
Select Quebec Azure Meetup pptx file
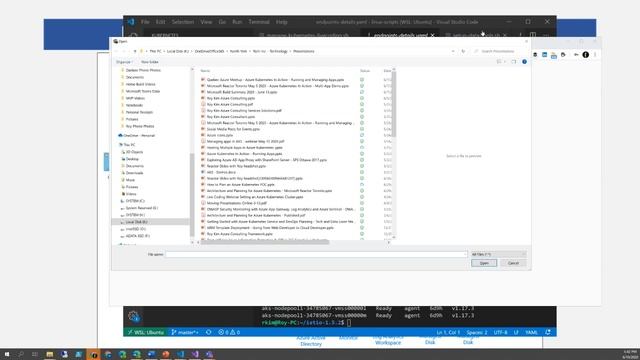(x=275, y=80)
